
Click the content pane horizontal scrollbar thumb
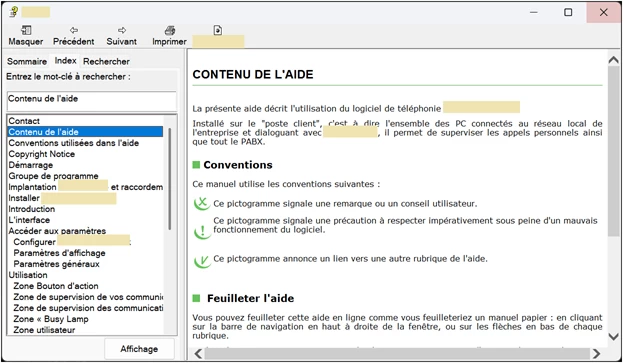pos(397,353)
